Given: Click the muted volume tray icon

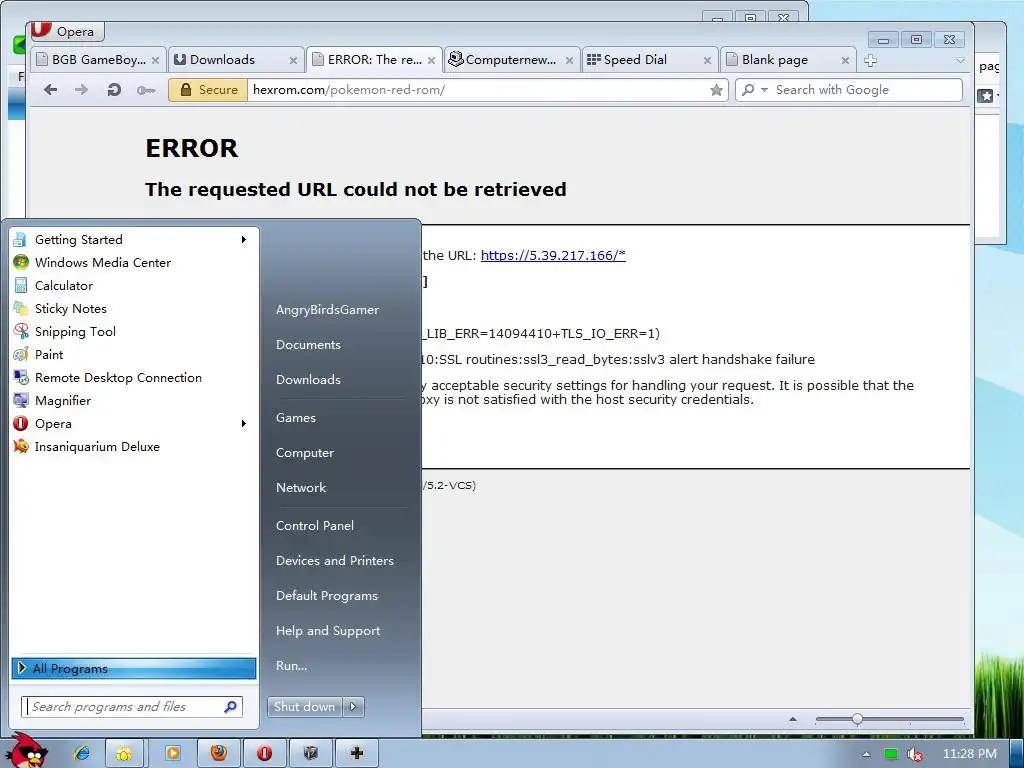Looking at the screenshot, I should click(915, 754).
